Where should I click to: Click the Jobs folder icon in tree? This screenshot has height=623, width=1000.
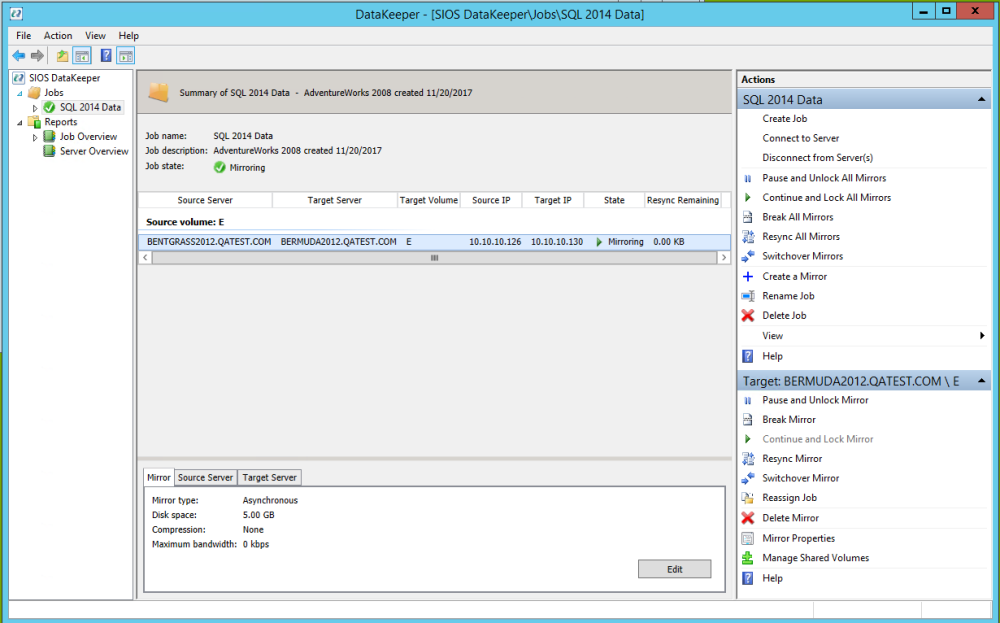click(34, 92)
